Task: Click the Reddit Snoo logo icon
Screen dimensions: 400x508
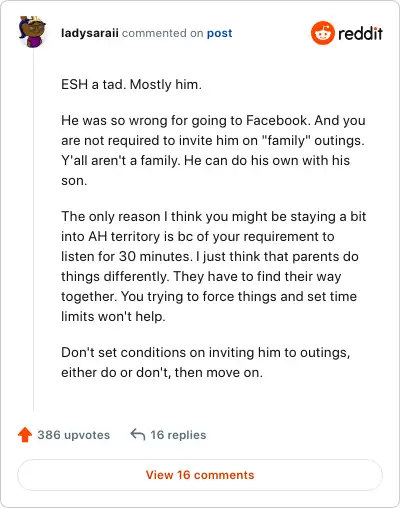Action: [322, 33]
